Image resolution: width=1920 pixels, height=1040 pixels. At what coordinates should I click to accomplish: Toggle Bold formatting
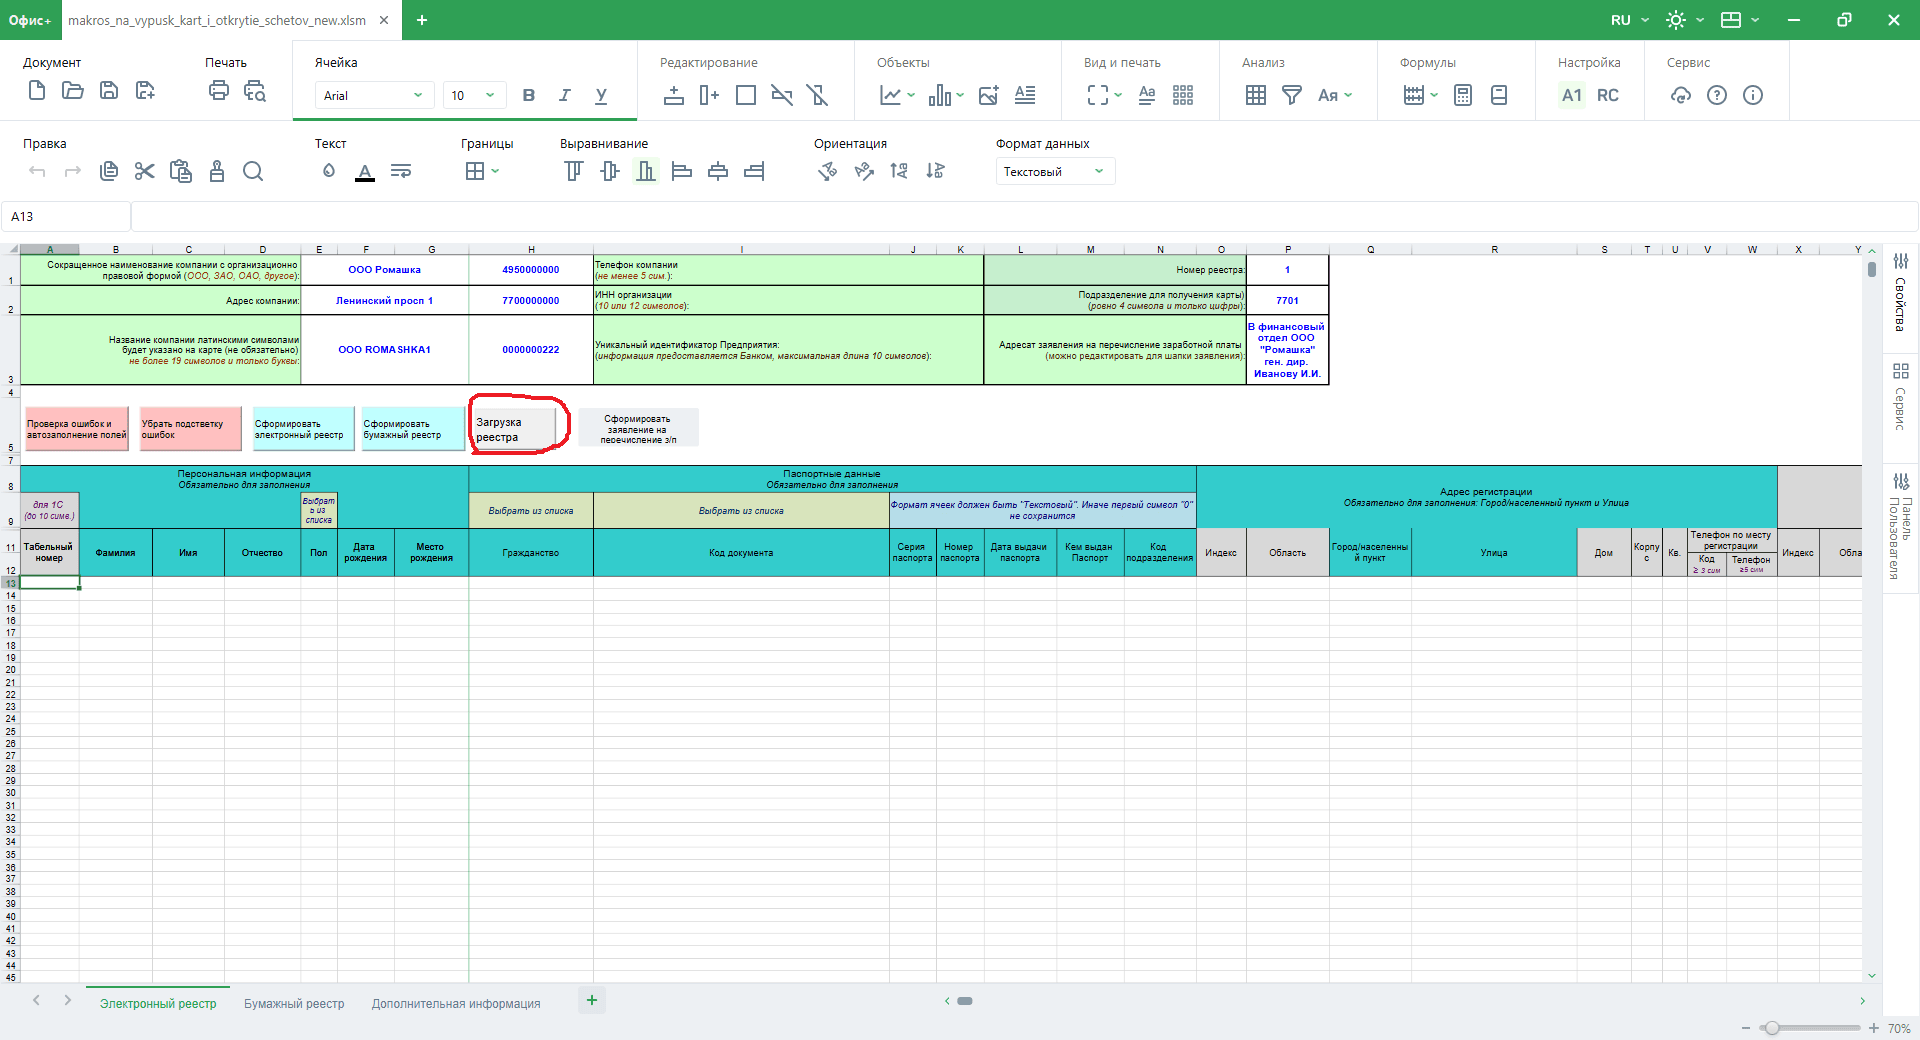click(x=529, y=95)
